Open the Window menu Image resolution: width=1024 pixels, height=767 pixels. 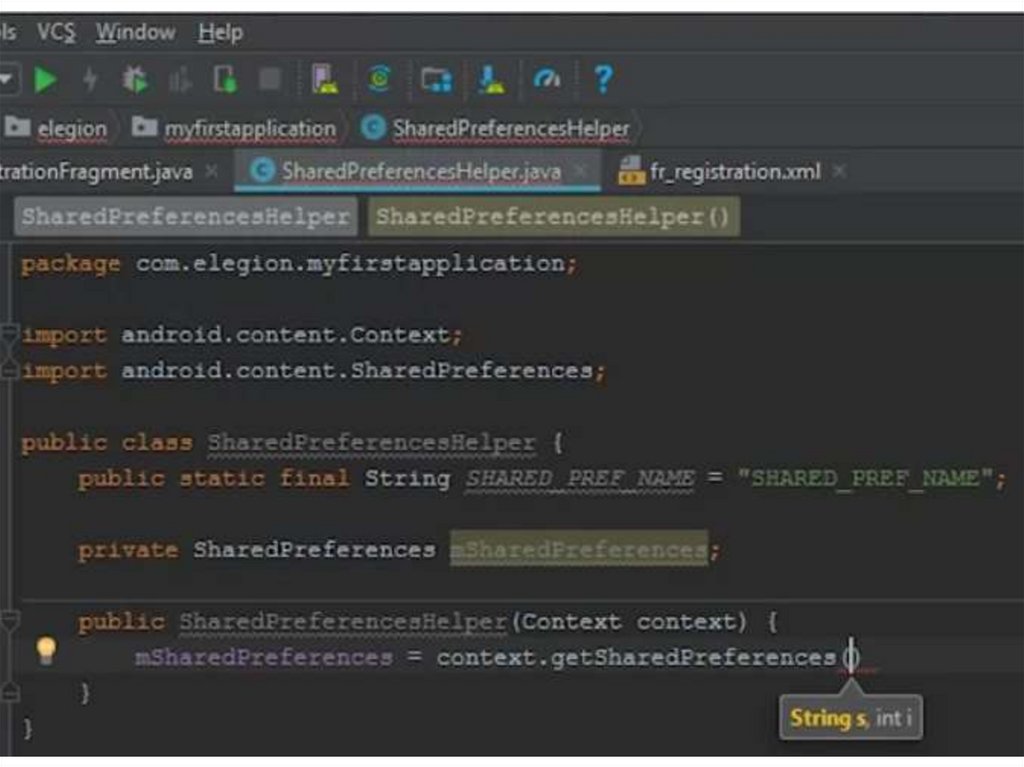pos(136,33)
